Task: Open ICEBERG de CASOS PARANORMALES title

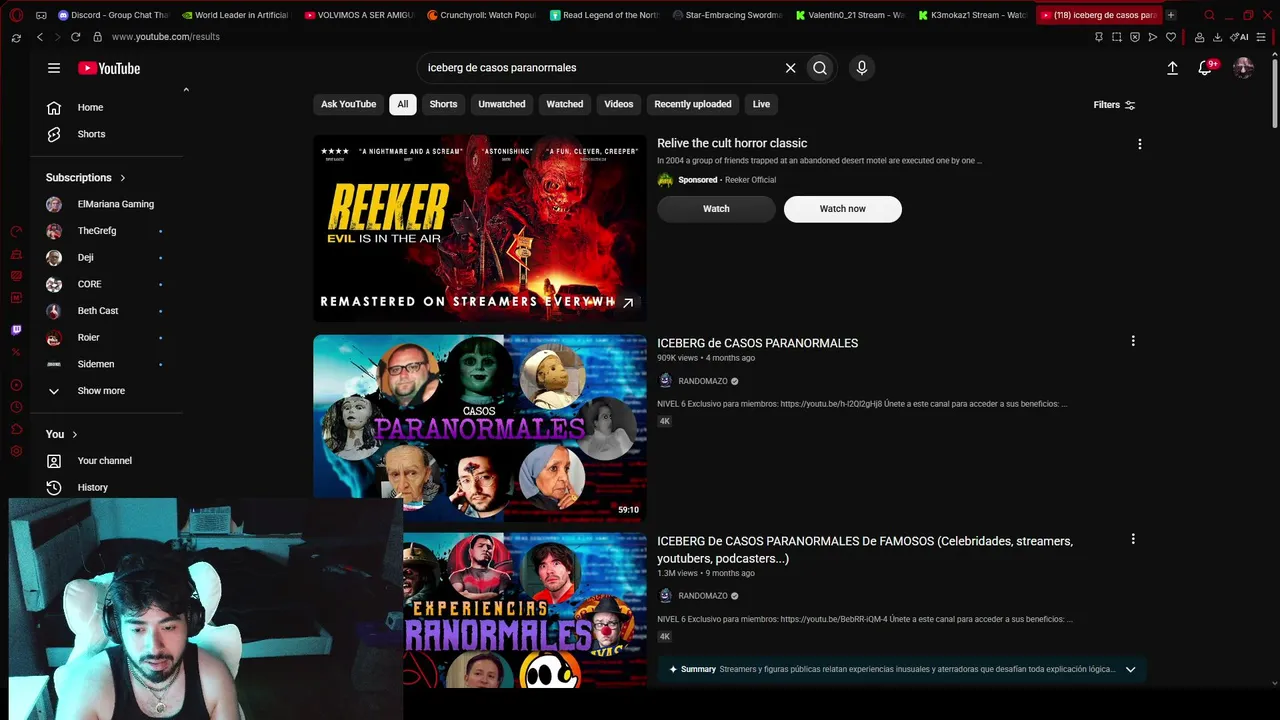Action: [x=757, y=343]
